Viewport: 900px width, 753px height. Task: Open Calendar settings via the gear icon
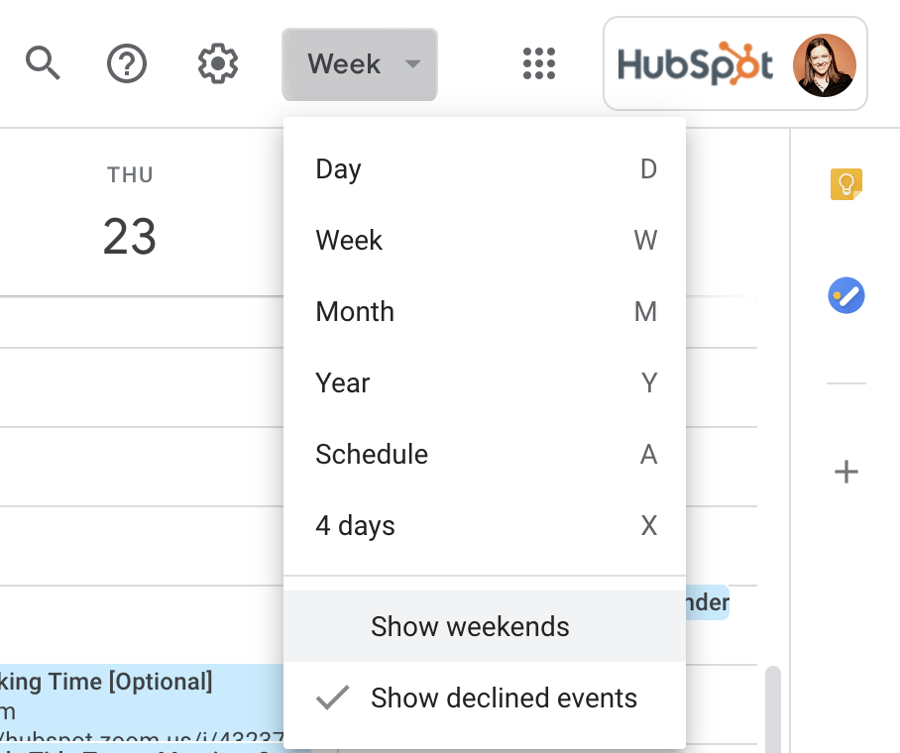tap(217, 63)
